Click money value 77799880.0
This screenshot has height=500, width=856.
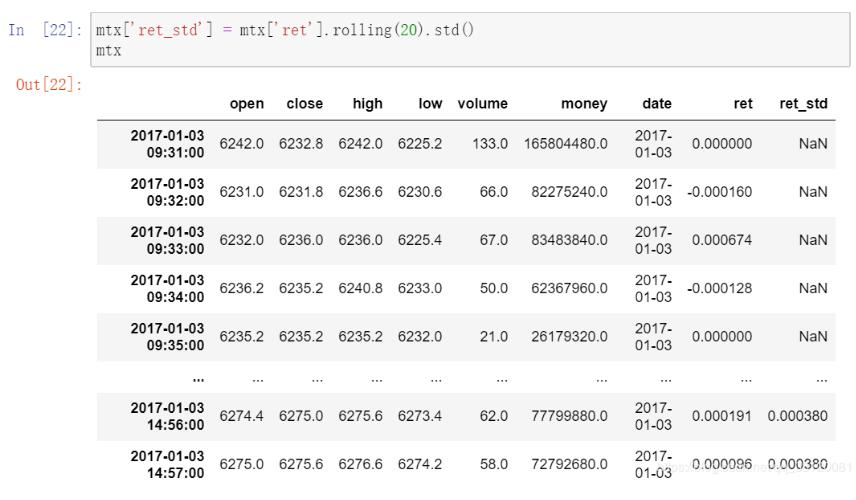pos(569,416)
